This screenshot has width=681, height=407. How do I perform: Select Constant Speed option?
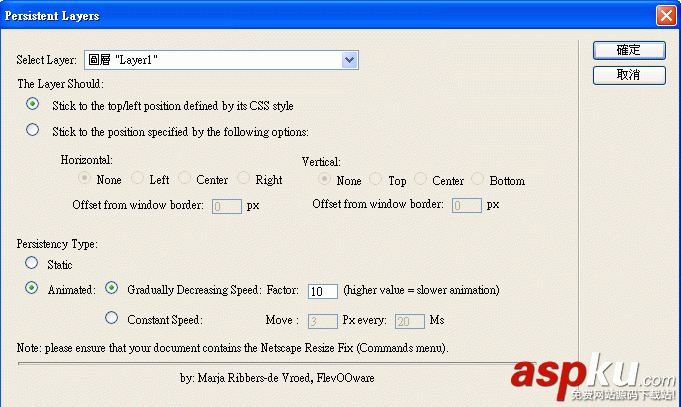point(112,318)
